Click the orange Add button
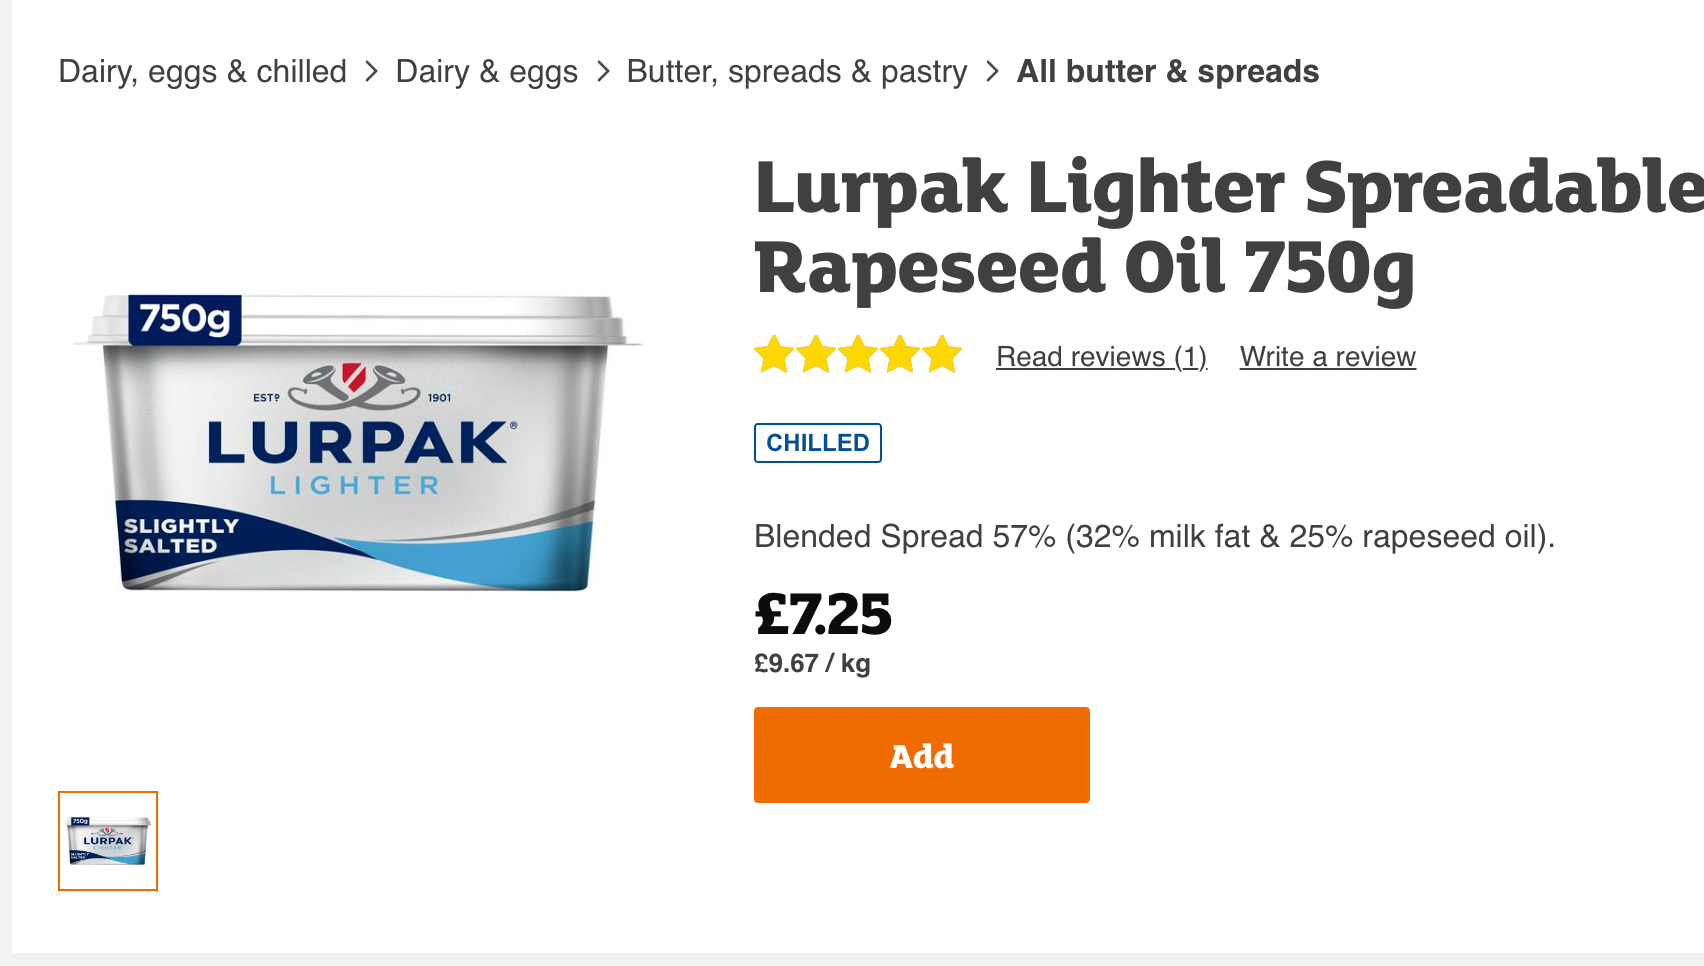1704x966 pixels. coord(920,755)
